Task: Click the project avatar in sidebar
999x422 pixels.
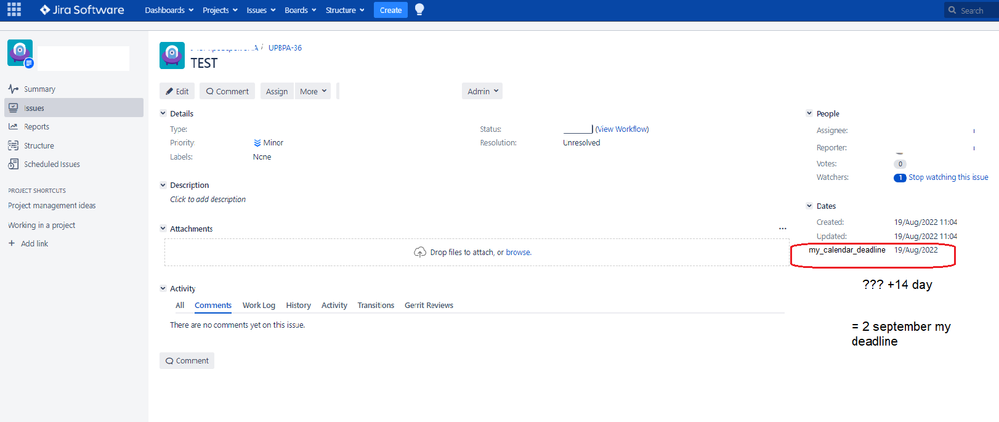Action: (x=20, y=53)
